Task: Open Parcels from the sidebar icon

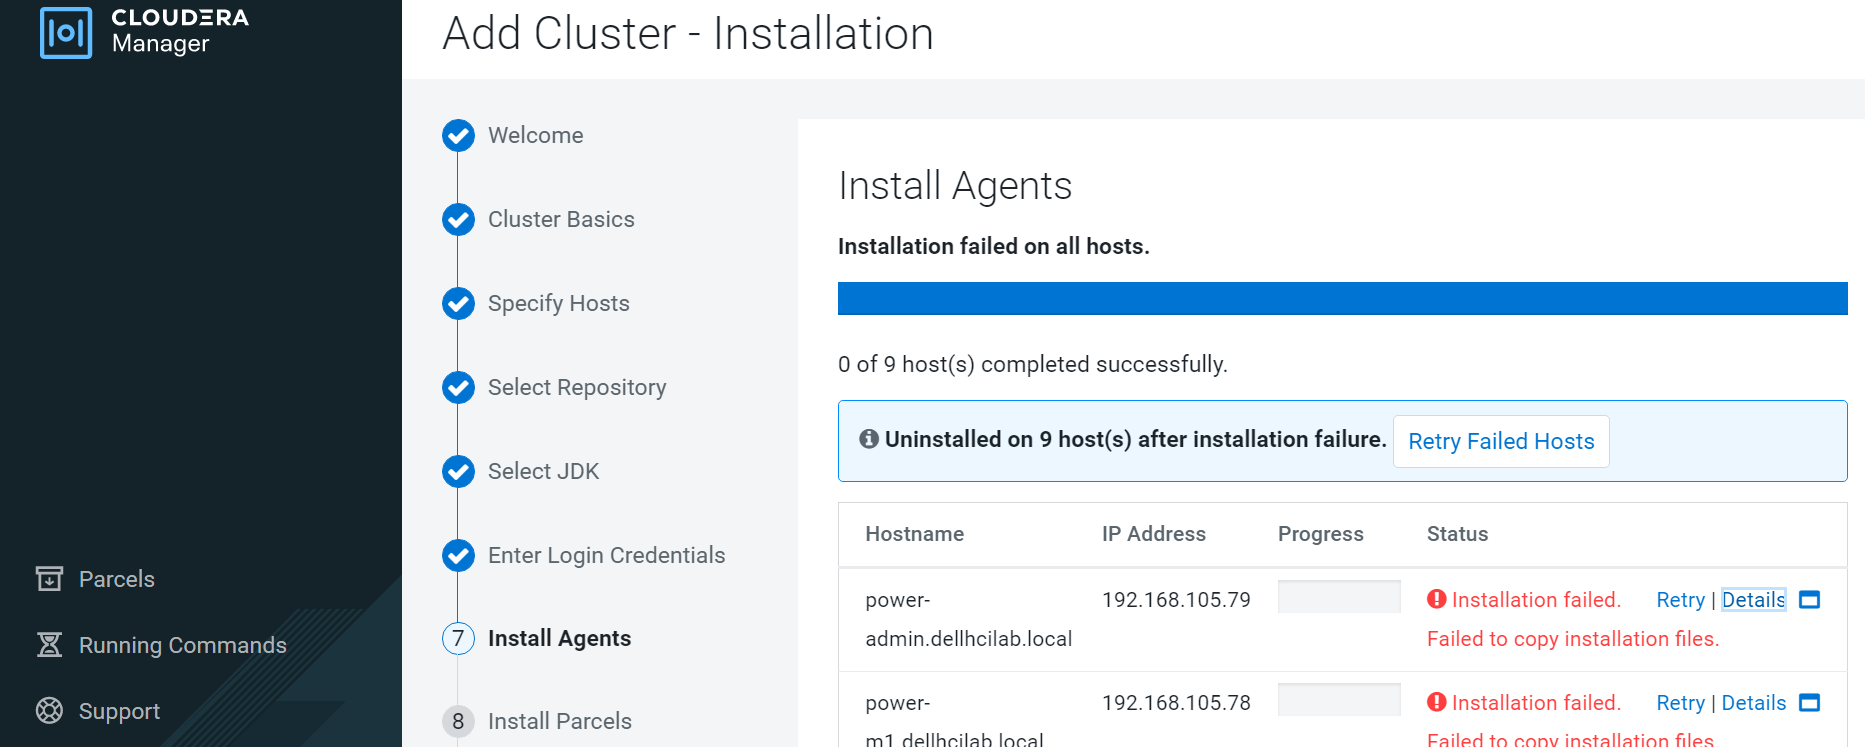Action: 49,579
